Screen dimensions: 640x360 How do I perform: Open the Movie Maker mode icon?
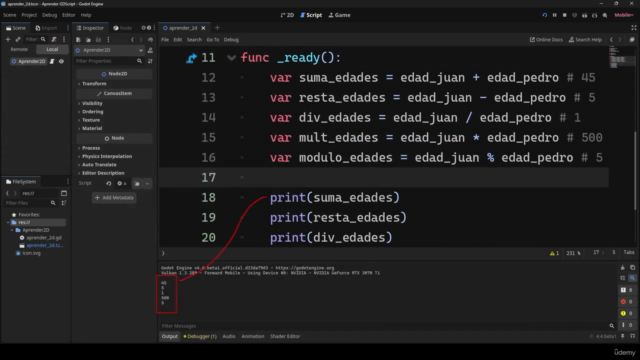click(x=605, y=15)
